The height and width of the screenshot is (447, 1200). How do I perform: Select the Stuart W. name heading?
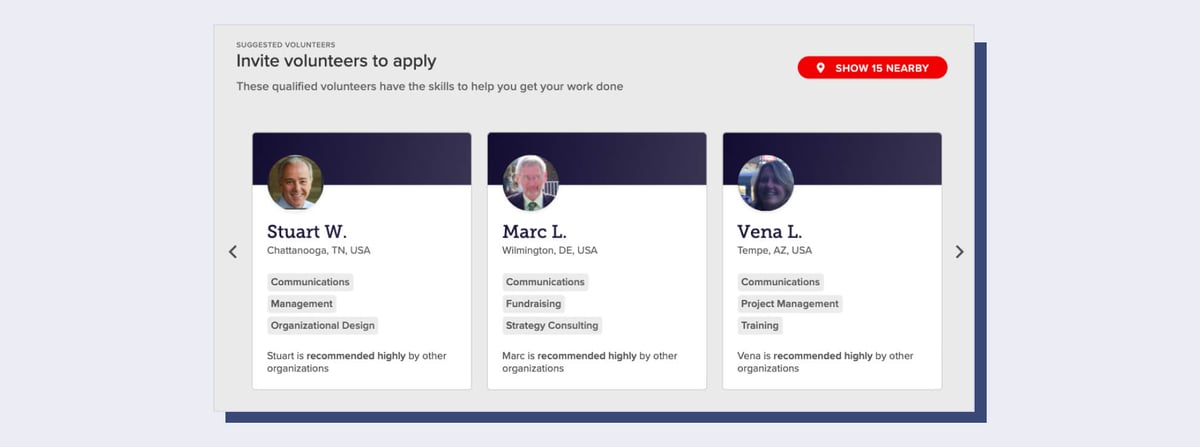click(x=307, y=231)
